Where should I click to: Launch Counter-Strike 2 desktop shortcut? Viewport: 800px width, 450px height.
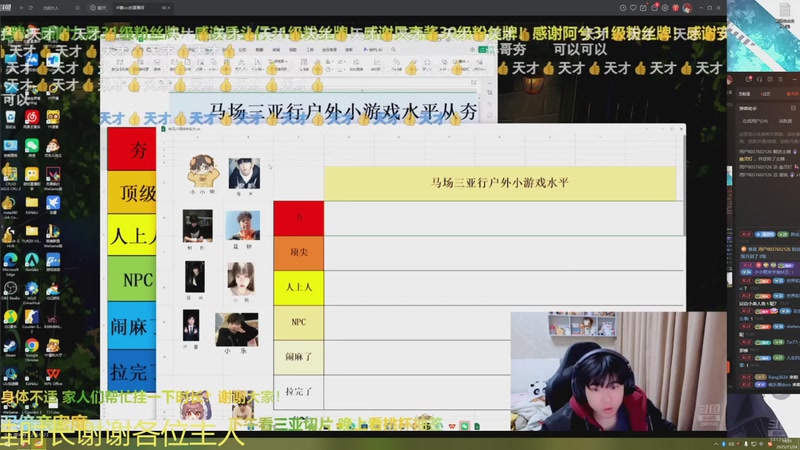[32, 318]
